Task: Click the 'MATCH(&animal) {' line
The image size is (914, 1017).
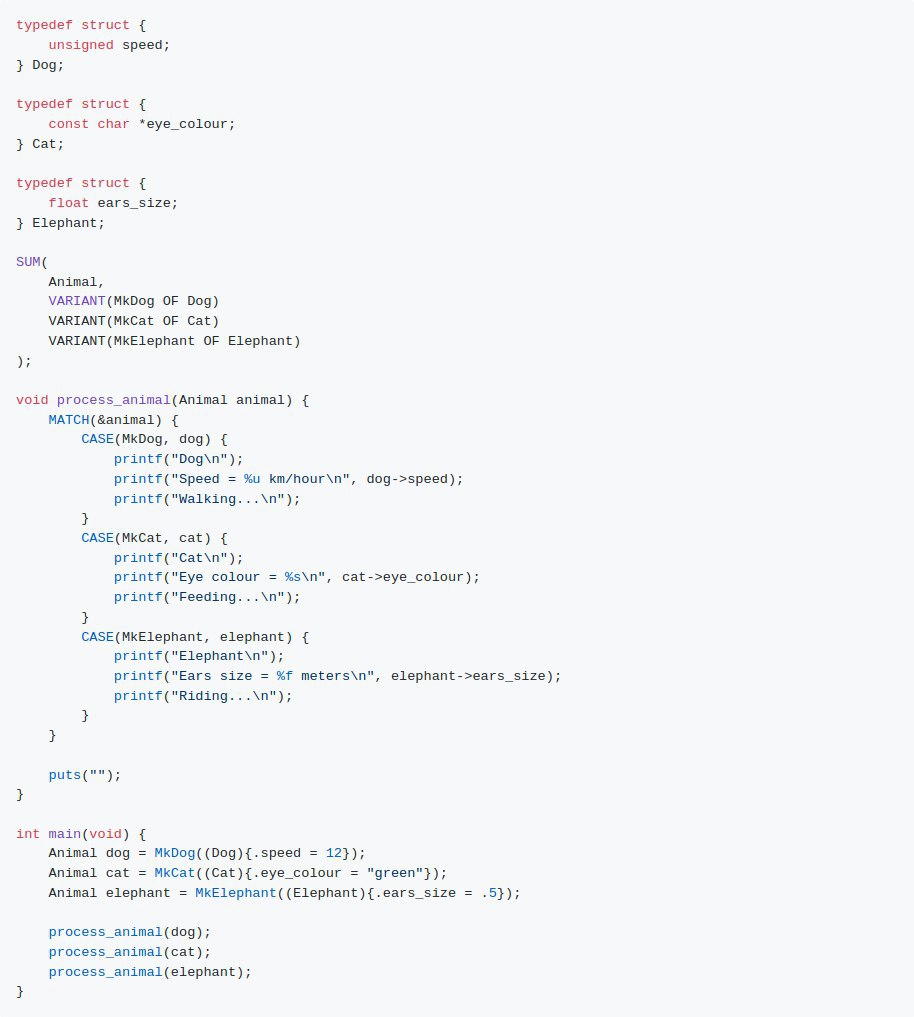Action: click(114, 420)
